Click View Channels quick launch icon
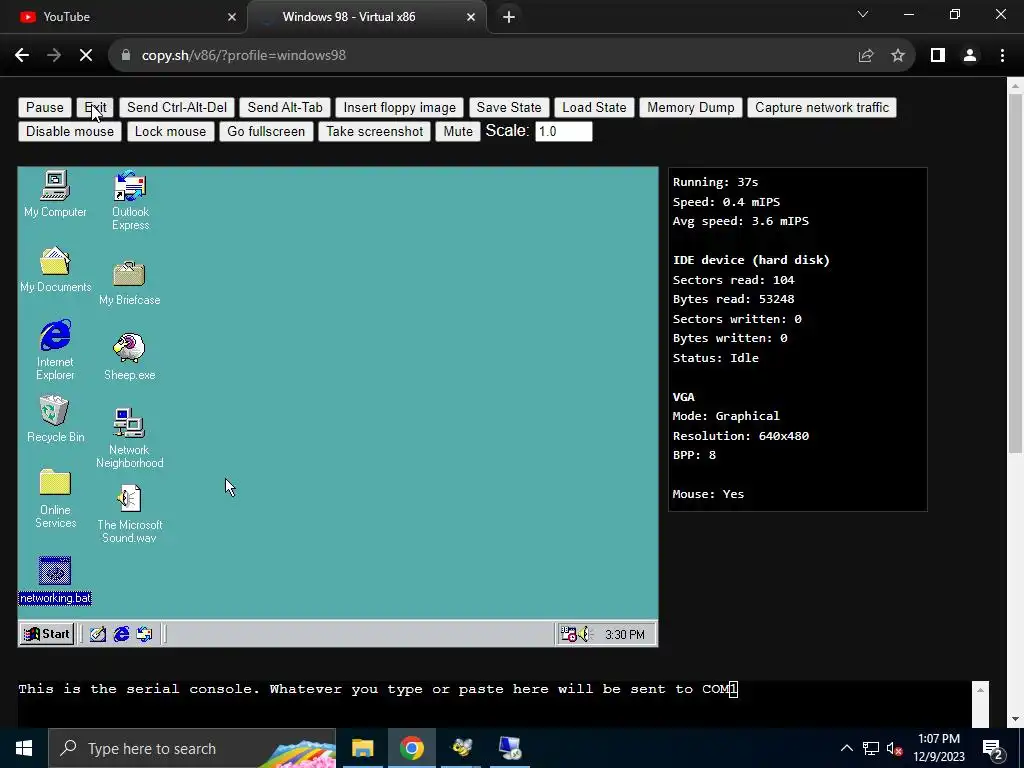 point(144,634)
